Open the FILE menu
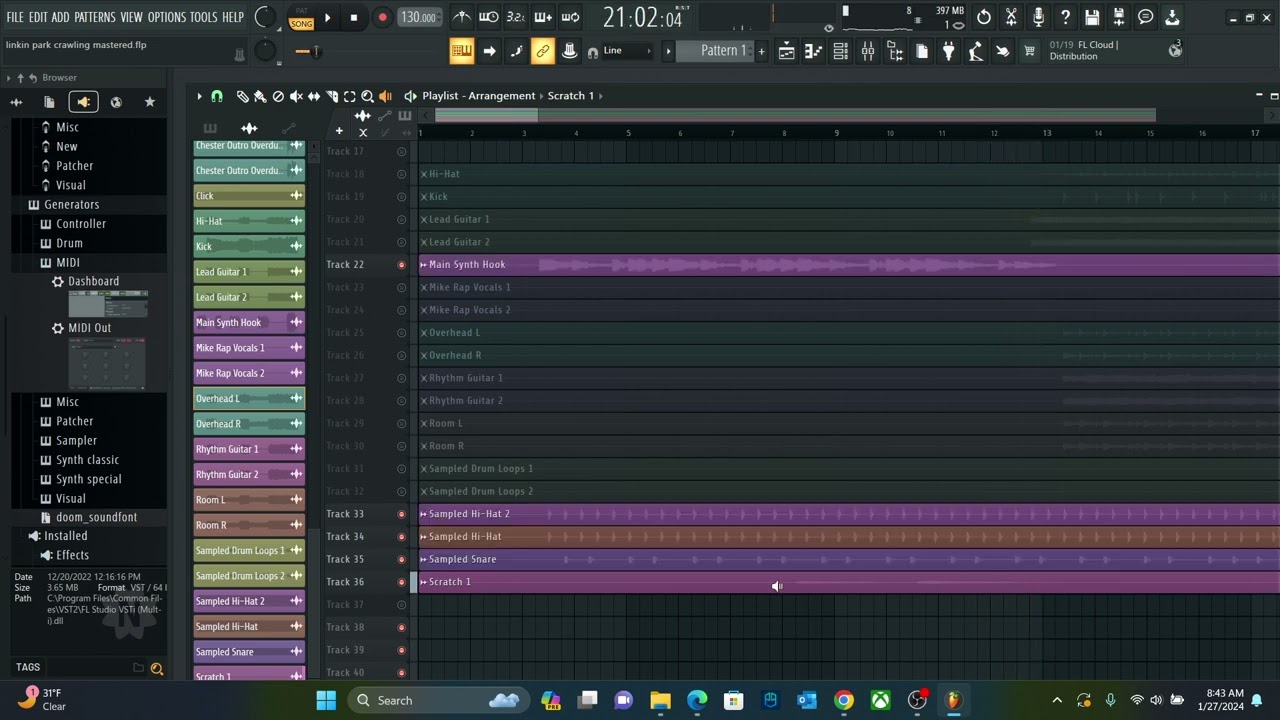 point(15,17)
